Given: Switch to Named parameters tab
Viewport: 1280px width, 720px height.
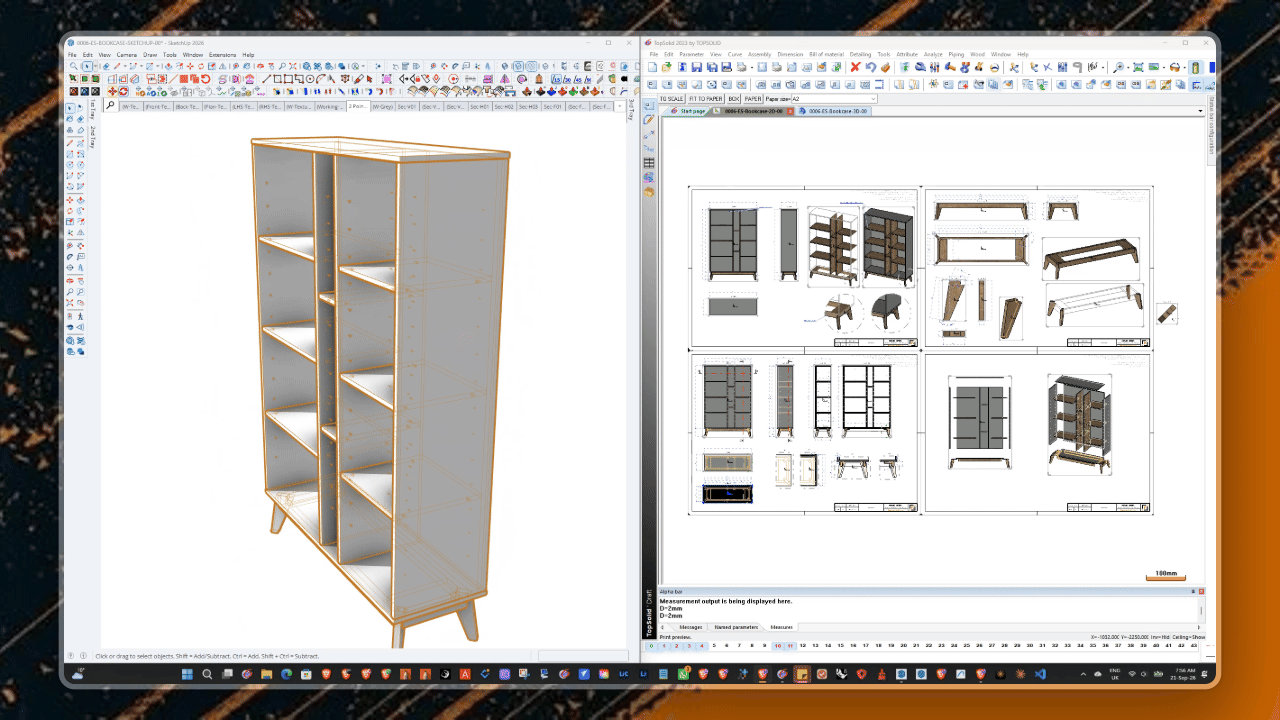Looking at the screenshot, I should tap(736, 627).
